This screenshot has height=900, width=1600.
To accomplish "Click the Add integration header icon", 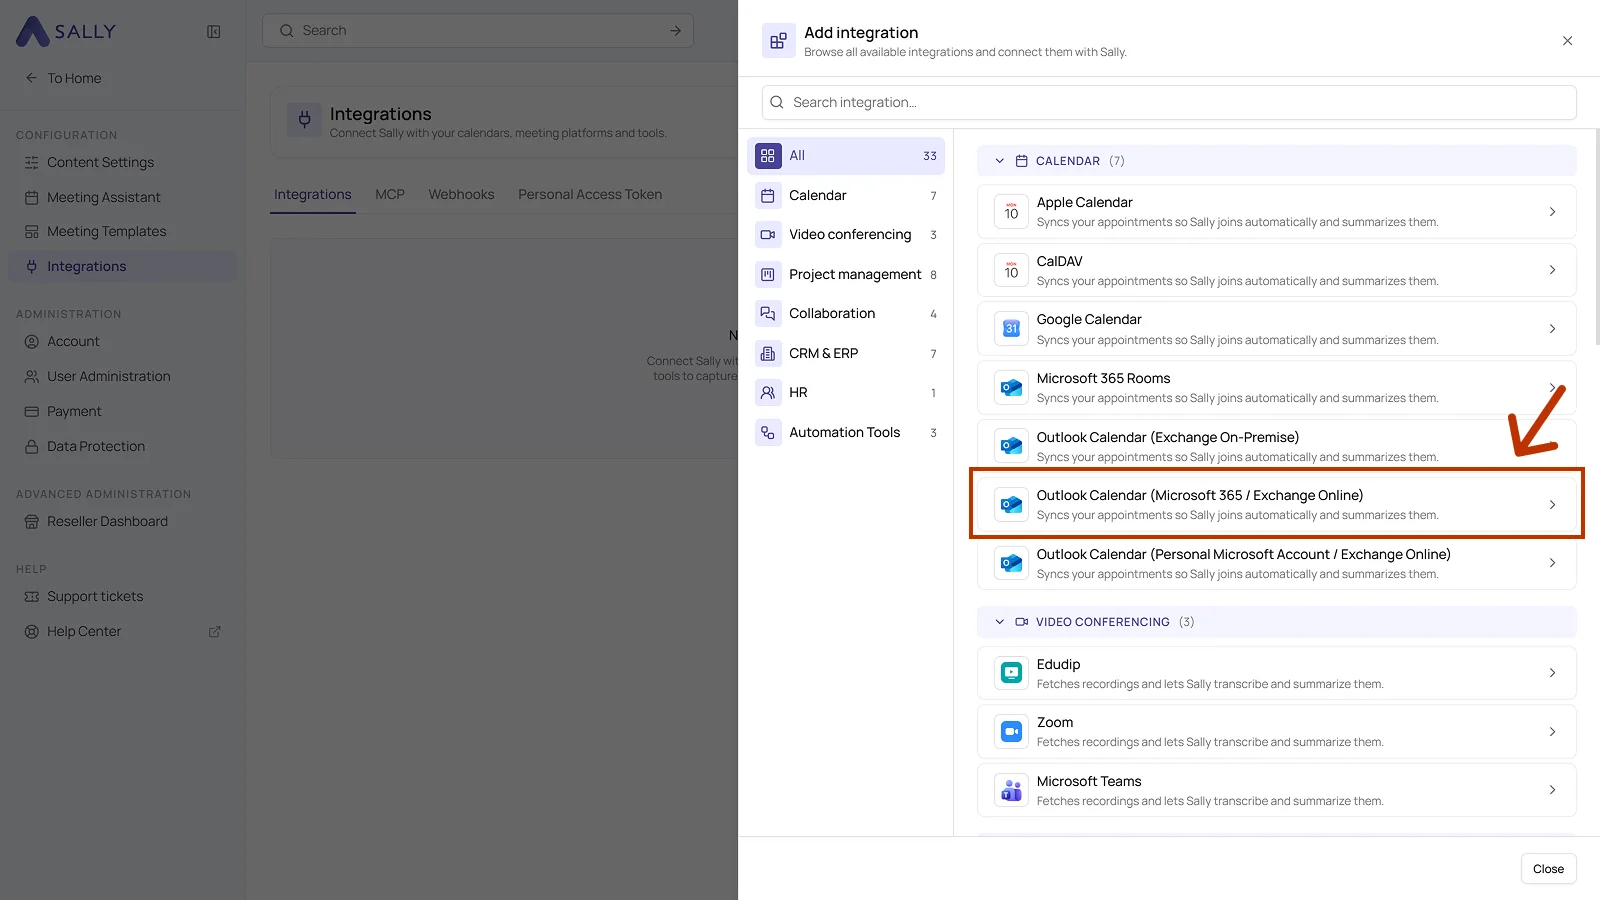I will coord(778,41).
